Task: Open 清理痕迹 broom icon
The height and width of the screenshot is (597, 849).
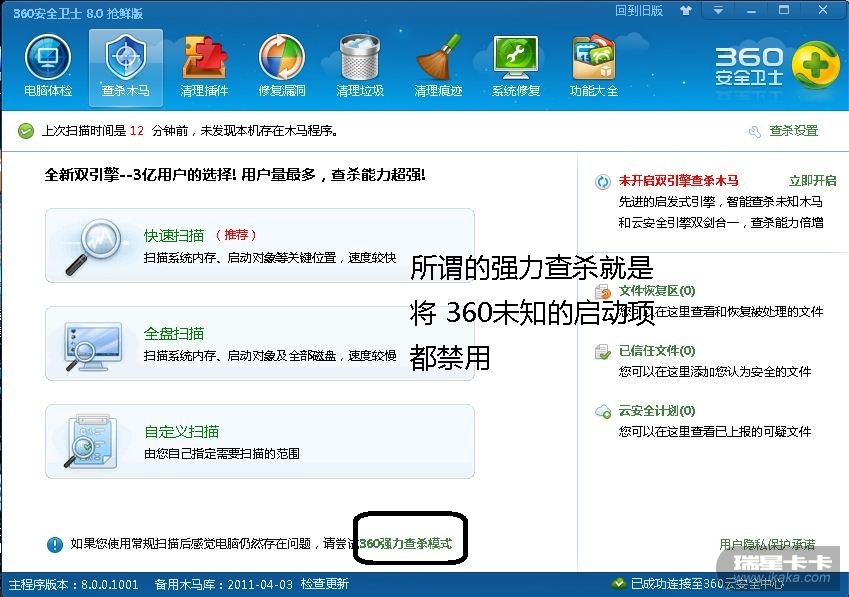Action: click(x=438, y=66)
